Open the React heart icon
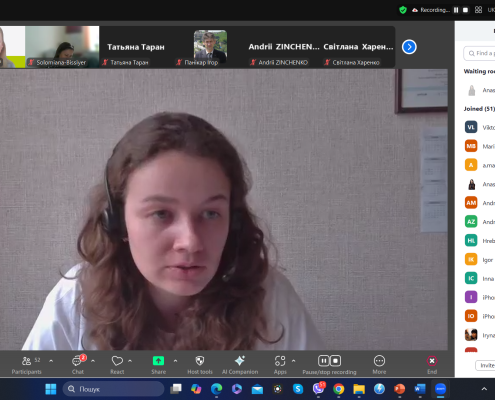Image resolution: width=495 pixels, height=400 pixels. click(117, 361)
